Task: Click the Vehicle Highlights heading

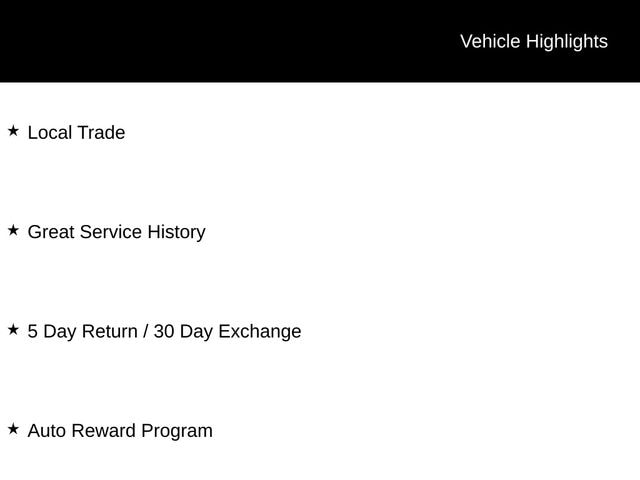Action: pyautogui.click(x=533, y=41)
